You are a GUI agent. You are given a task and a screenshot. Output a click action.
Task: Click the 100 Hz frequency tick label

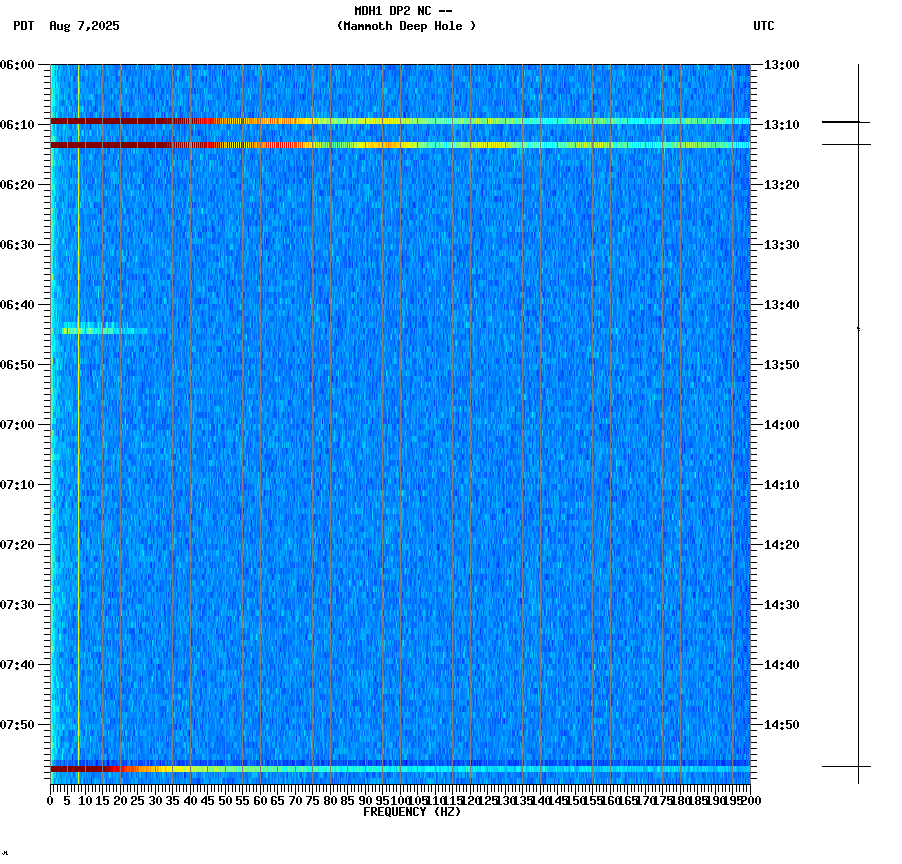coord(398,800)
